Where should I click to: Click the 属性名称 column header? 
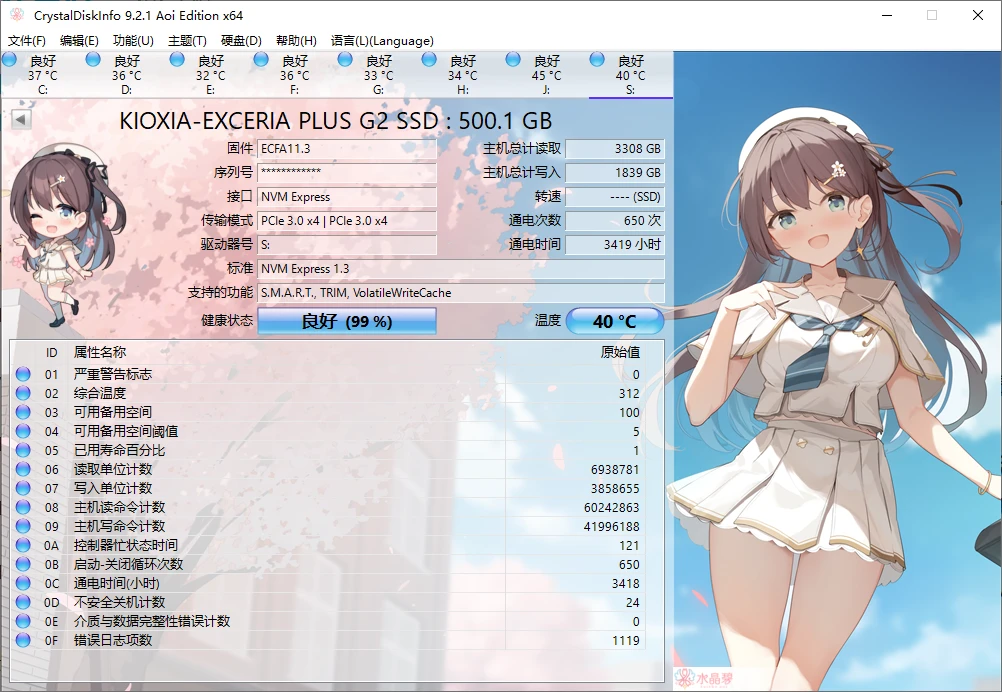click(100, 352)
